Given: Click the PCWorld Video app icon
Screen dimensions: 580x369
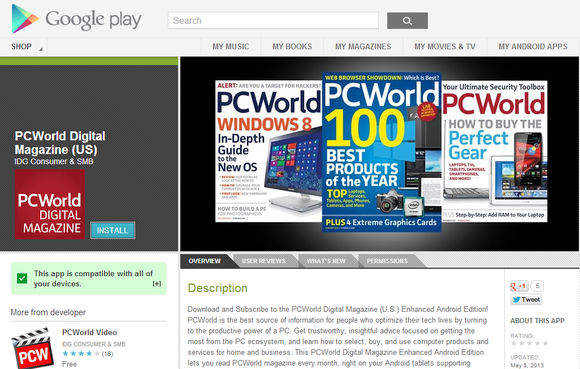Looking at the screenshot, I should (33, 348).
